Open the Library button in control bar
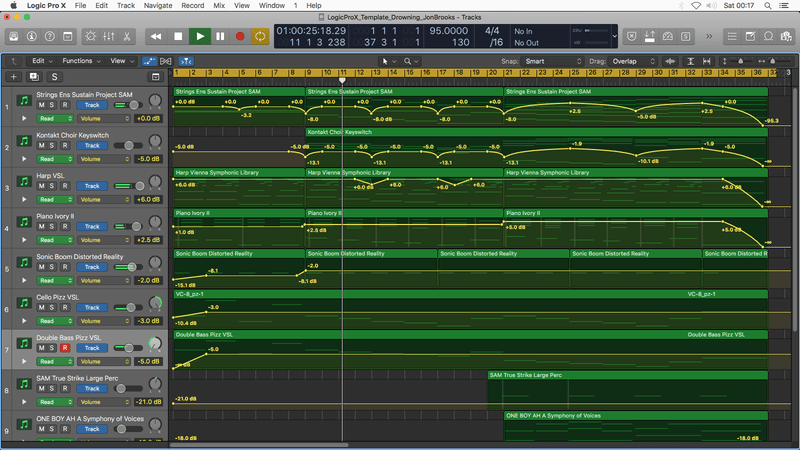 click(x=14, y=36)
